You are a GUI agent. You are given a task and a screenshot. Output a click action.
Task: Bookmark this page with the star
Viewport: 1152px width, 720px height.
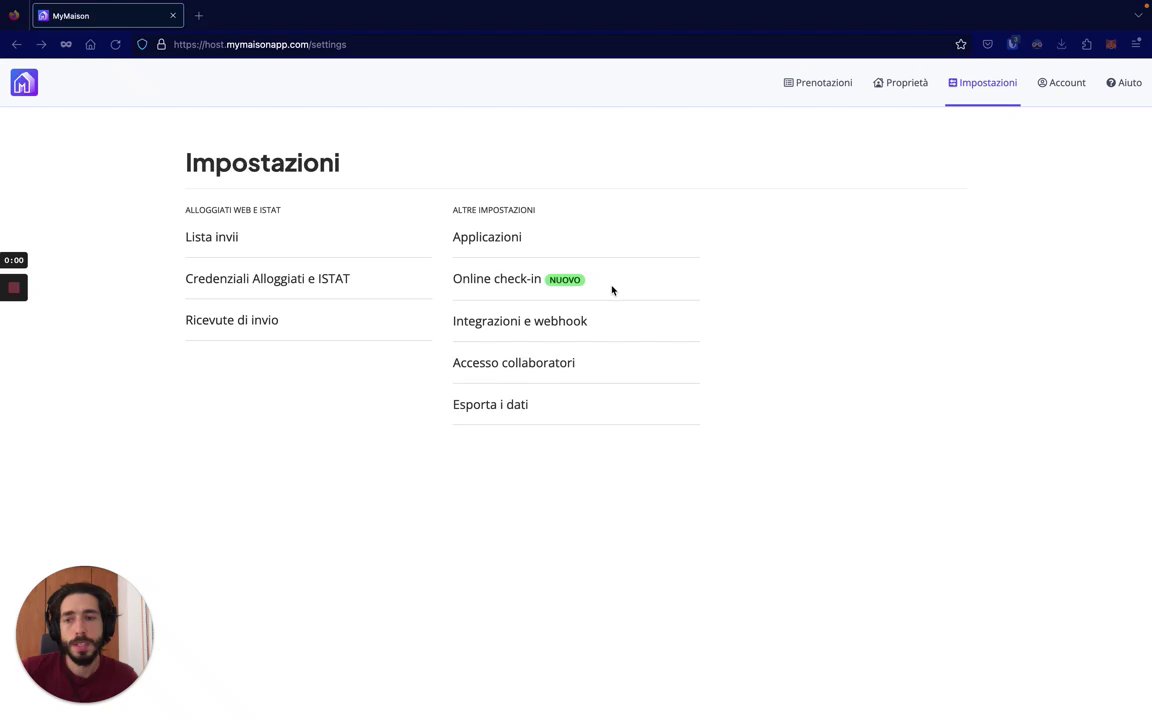tap(960, 45)
